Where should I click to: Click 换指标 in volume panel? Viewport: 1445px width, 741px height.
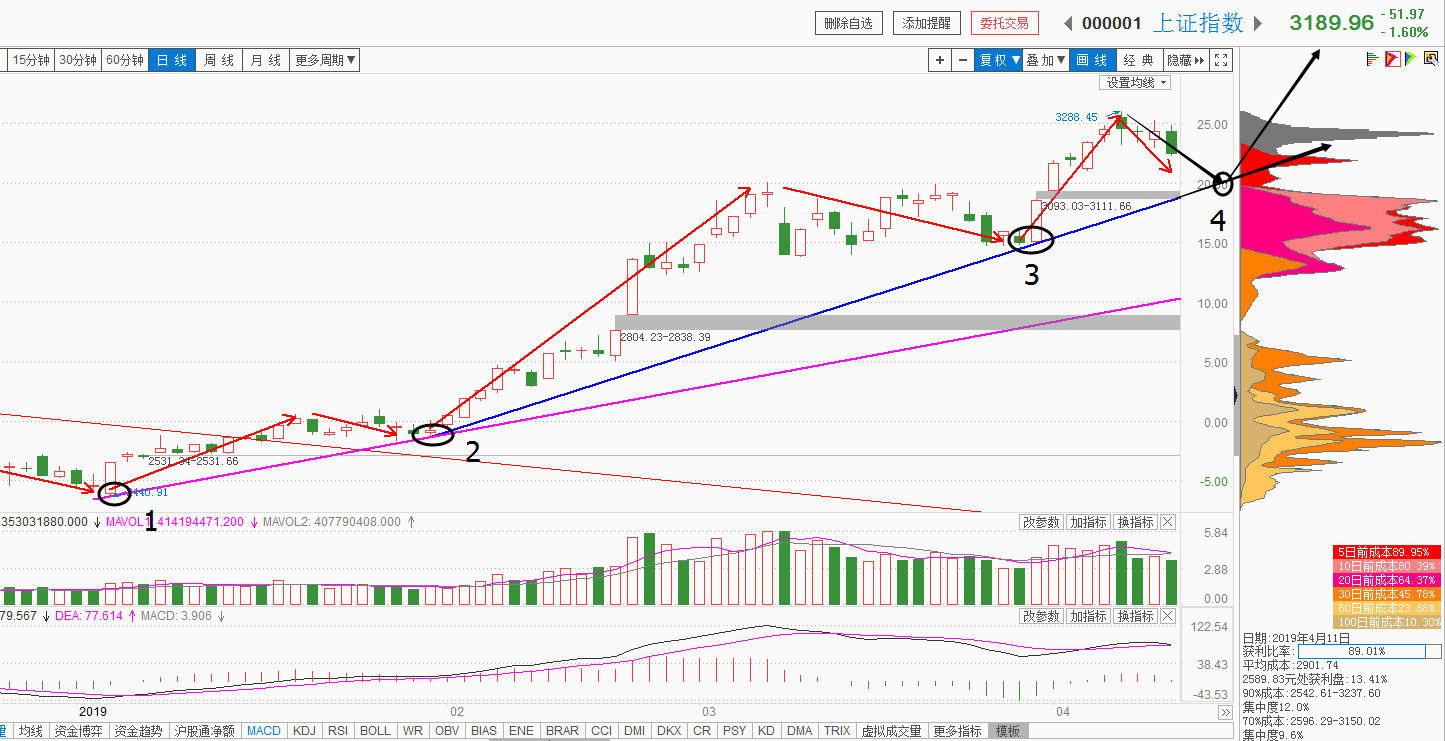1136,522
